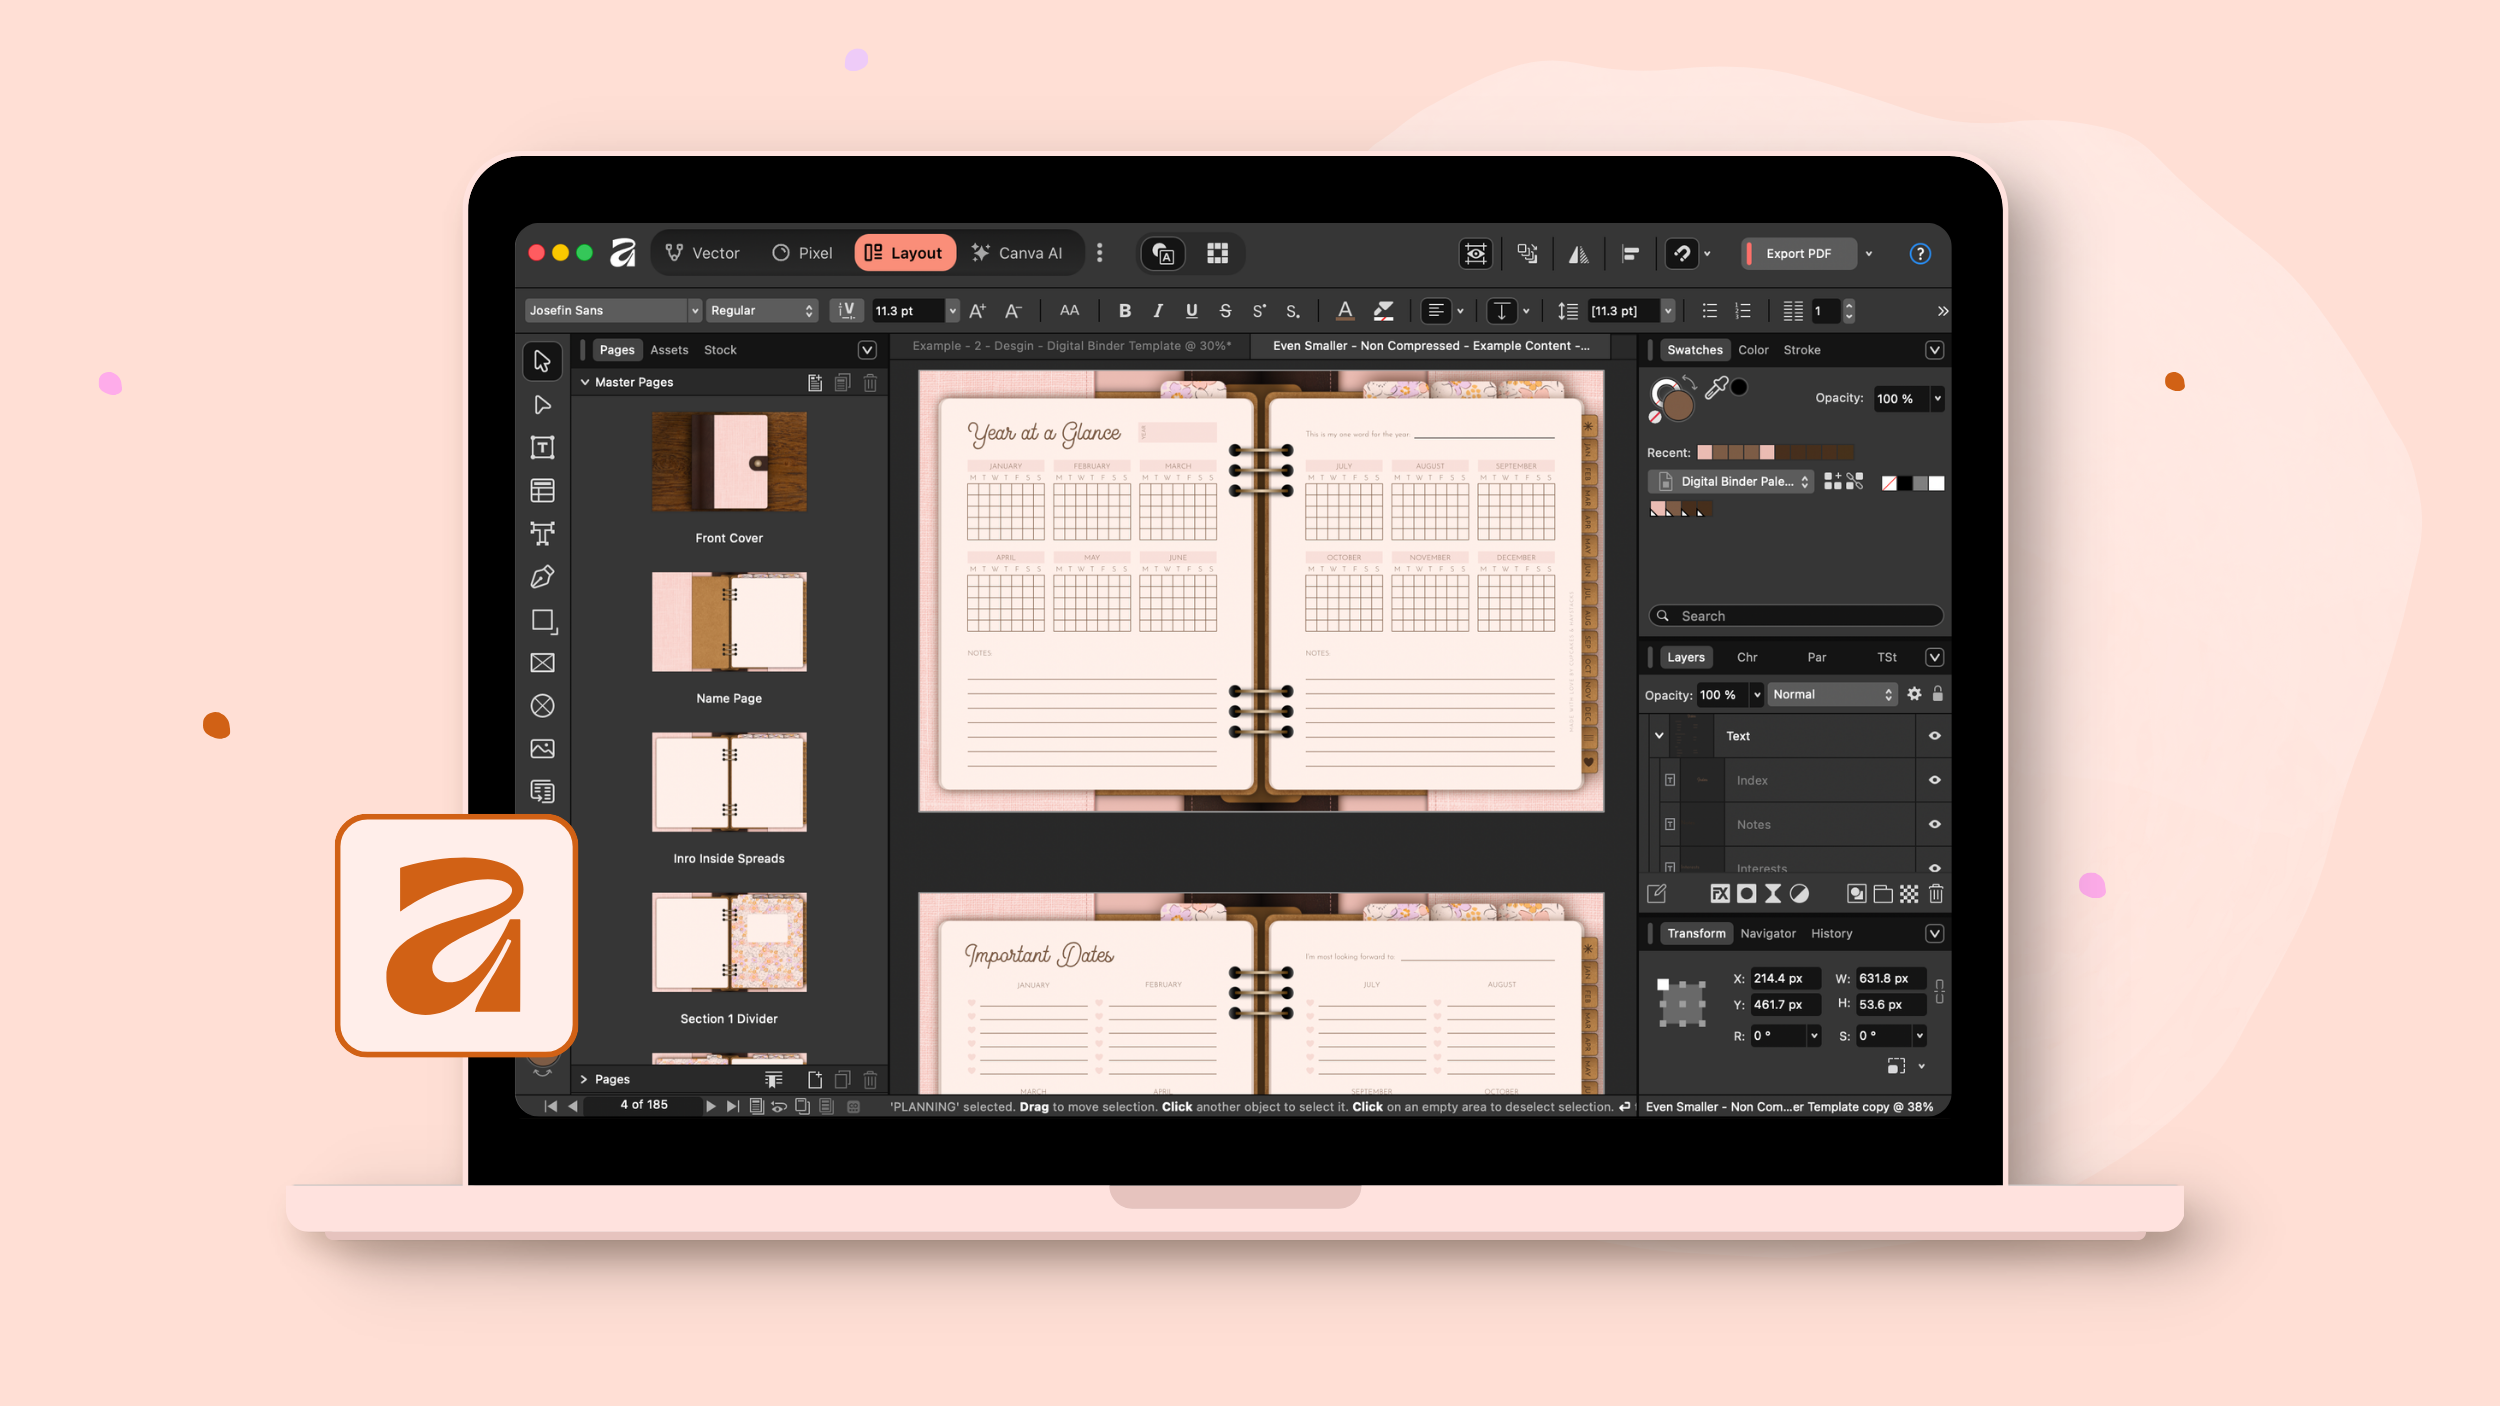
Task: Toggle the layer lock icon
Action: point(1937,694)
